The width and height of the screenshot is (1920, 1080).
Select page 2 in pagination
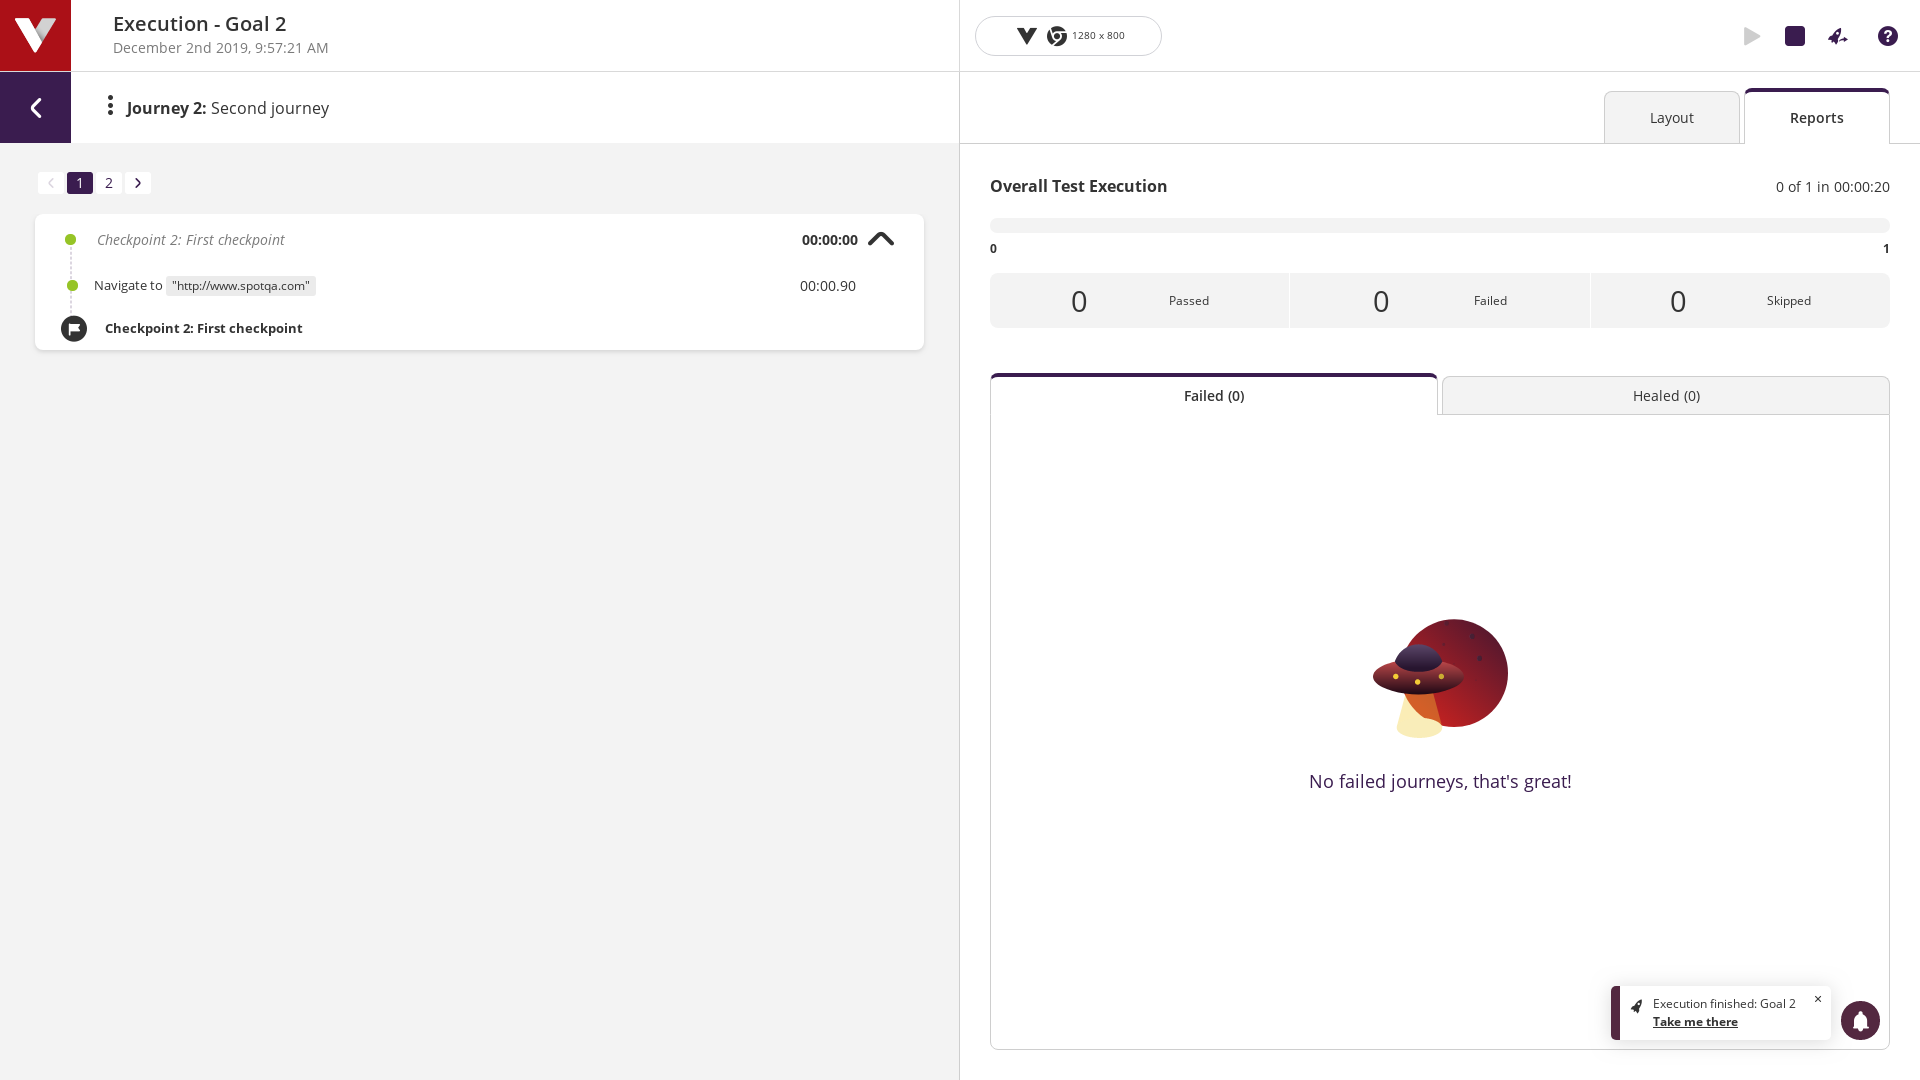coord(109,183)
